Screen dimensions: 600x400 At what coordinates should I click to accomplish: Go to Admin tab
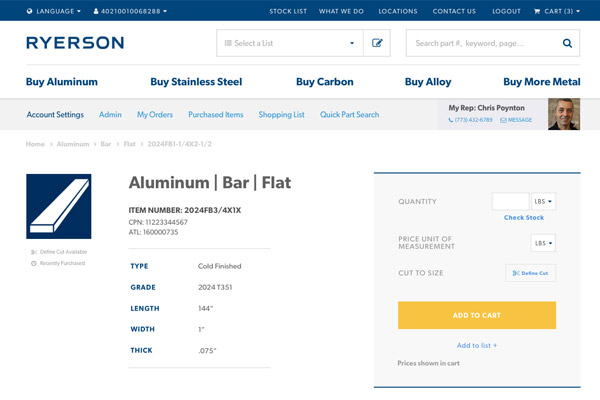110,114
